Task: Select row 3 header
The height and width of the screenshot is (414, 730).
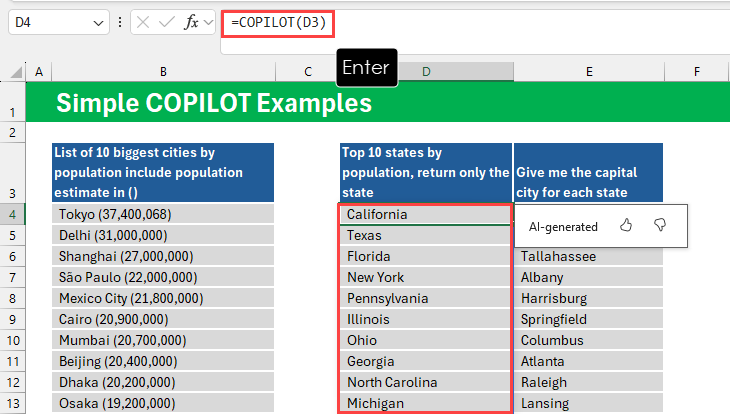Action: [x=13, y=172]
